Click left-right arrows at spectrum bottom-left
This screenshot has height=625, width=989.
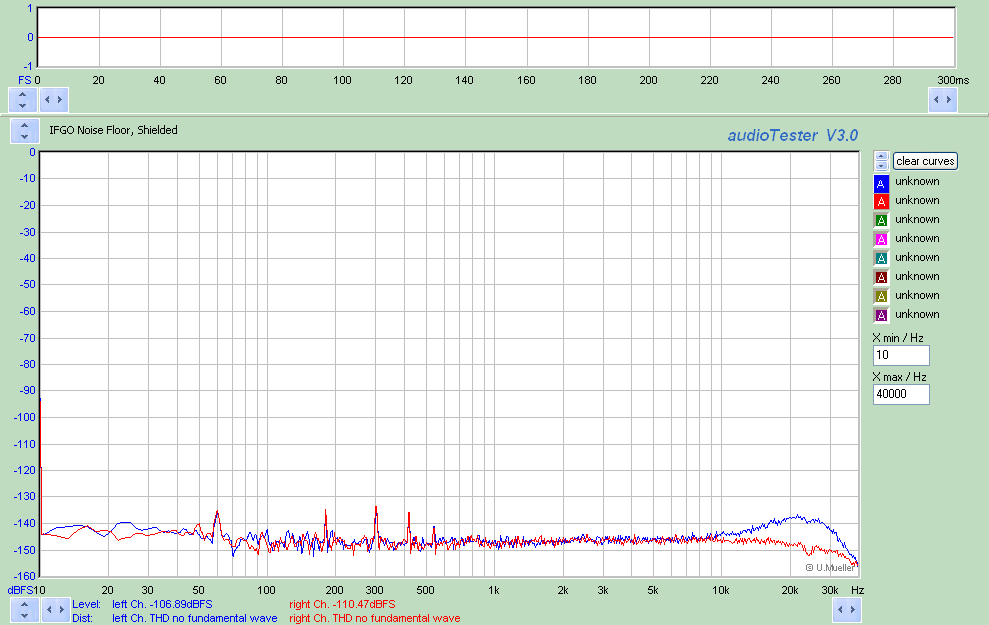point(54,609)
